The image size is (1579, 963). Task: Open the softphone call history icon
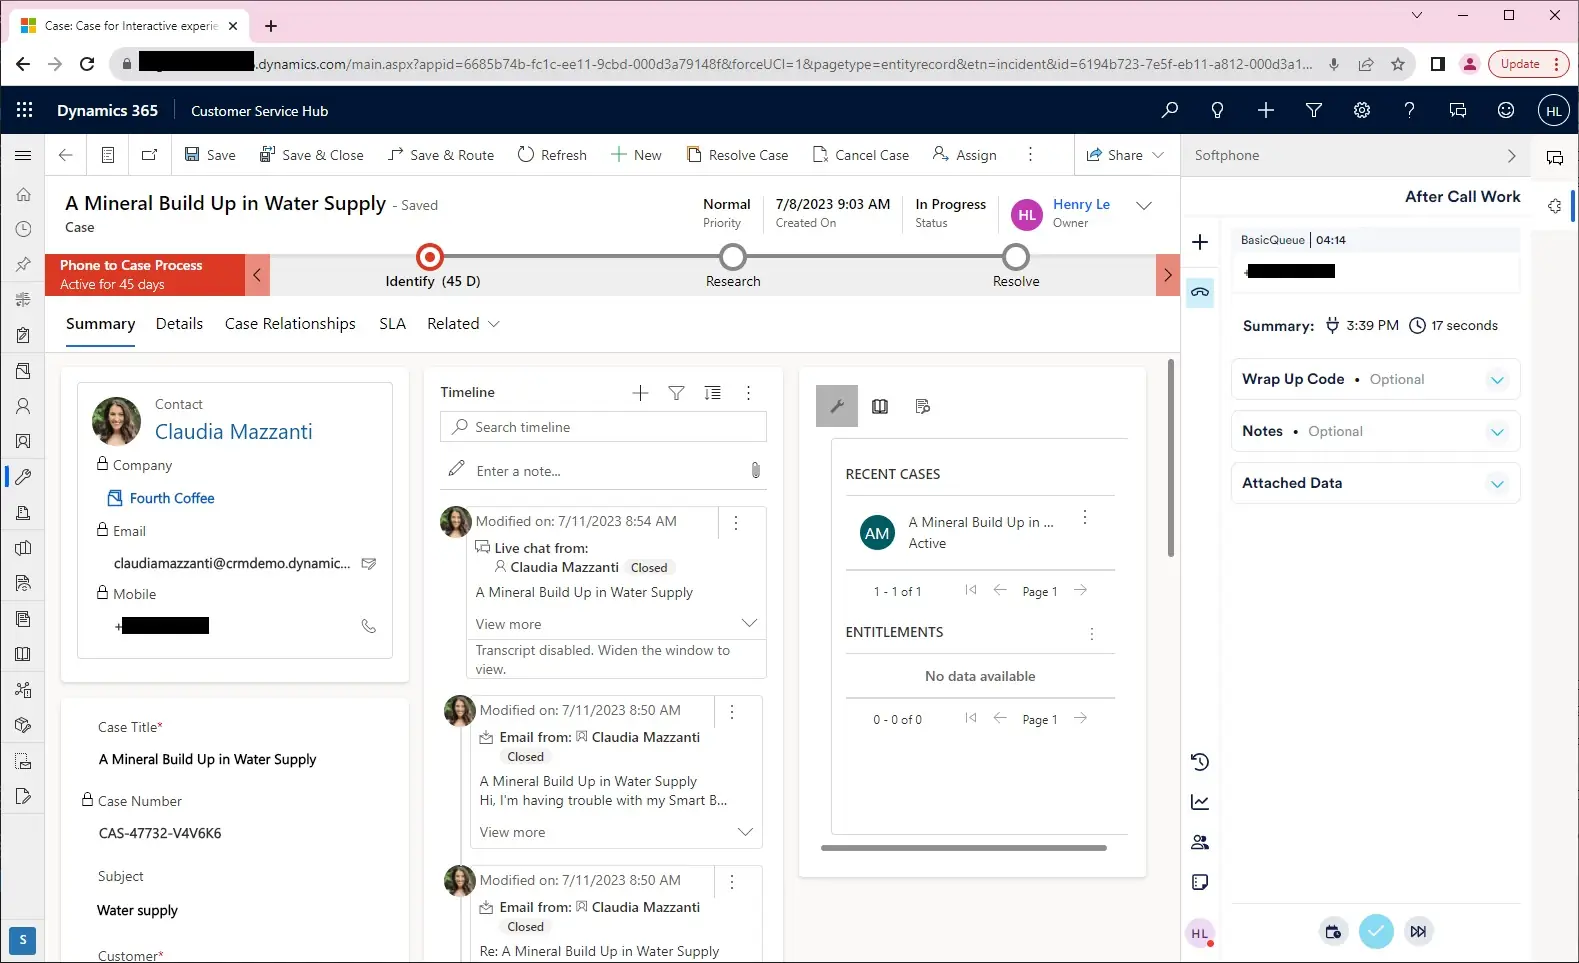click(1200, 762)
